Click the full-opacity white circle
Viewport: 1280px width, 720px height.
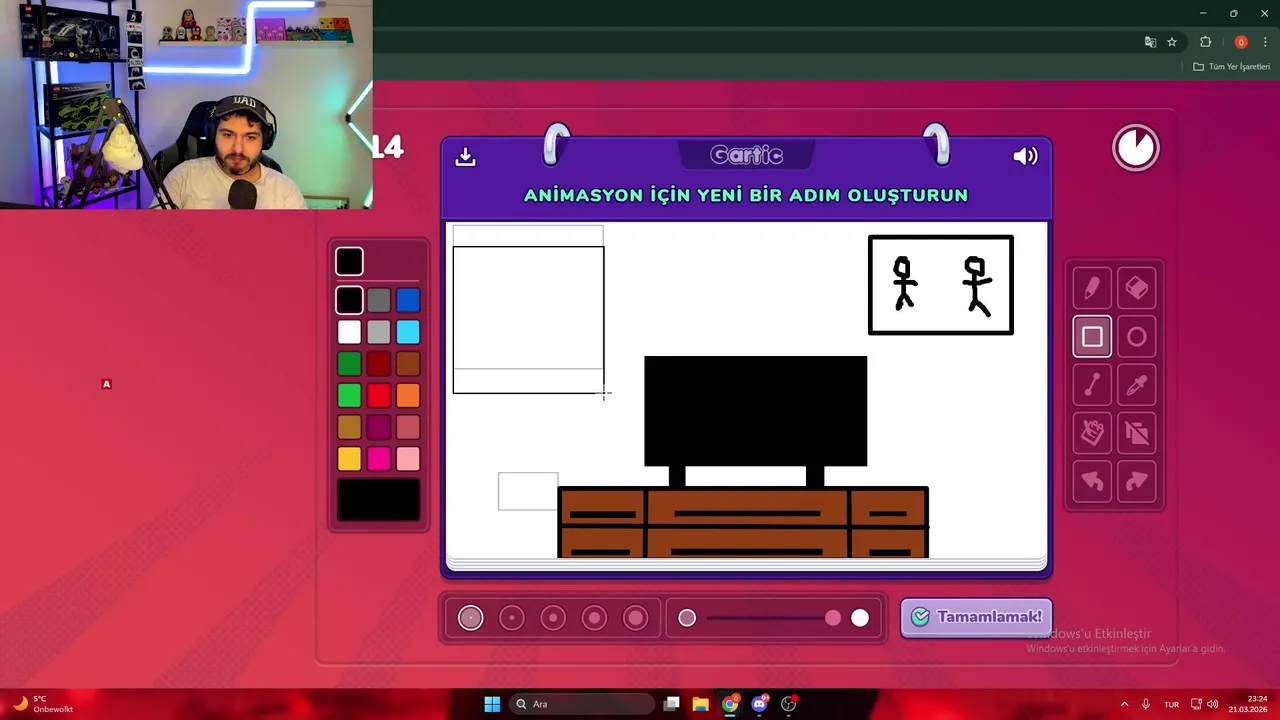point(860,618)
